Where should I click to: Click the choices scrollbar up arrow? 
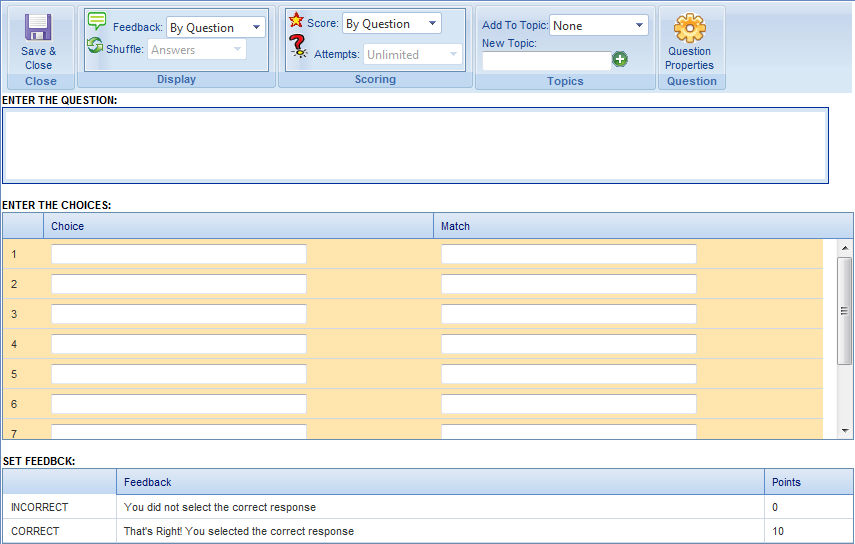[x=845, y=248]
